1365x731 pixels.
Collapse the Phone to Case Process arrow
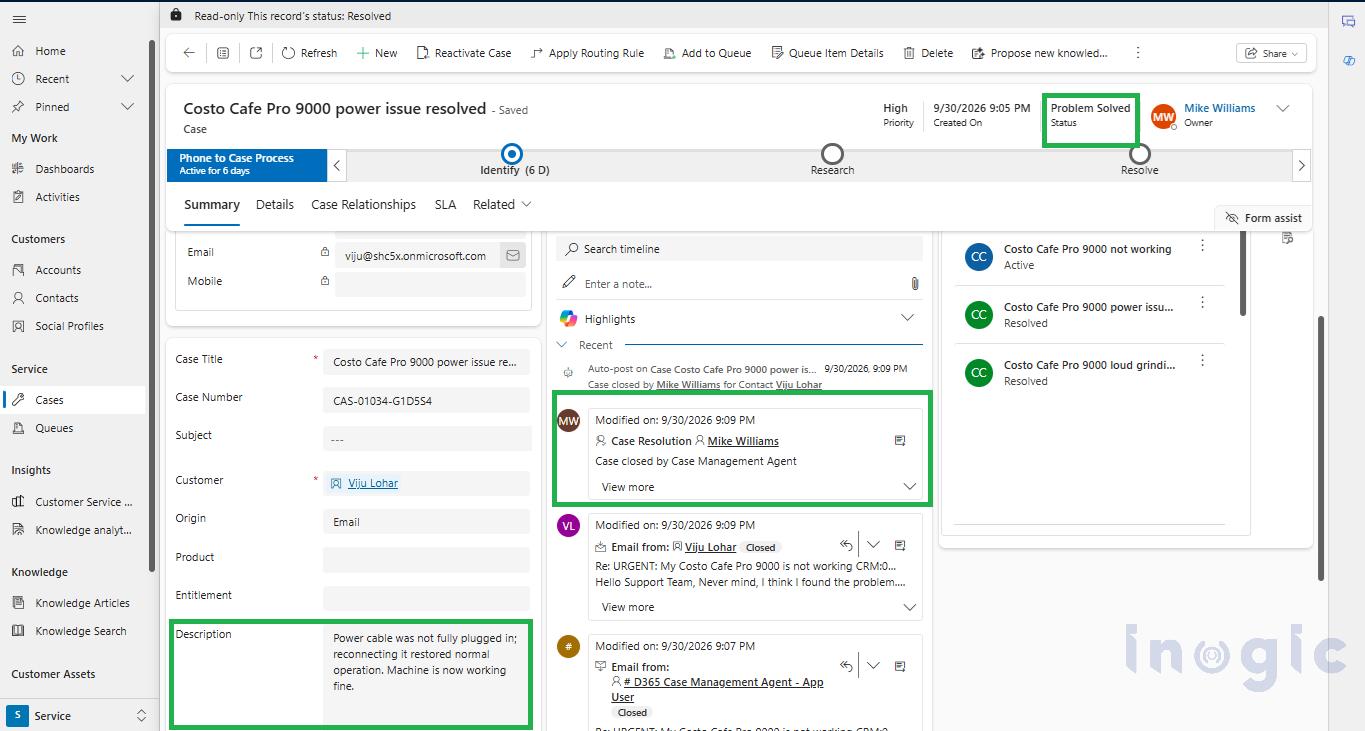(337, 166)
